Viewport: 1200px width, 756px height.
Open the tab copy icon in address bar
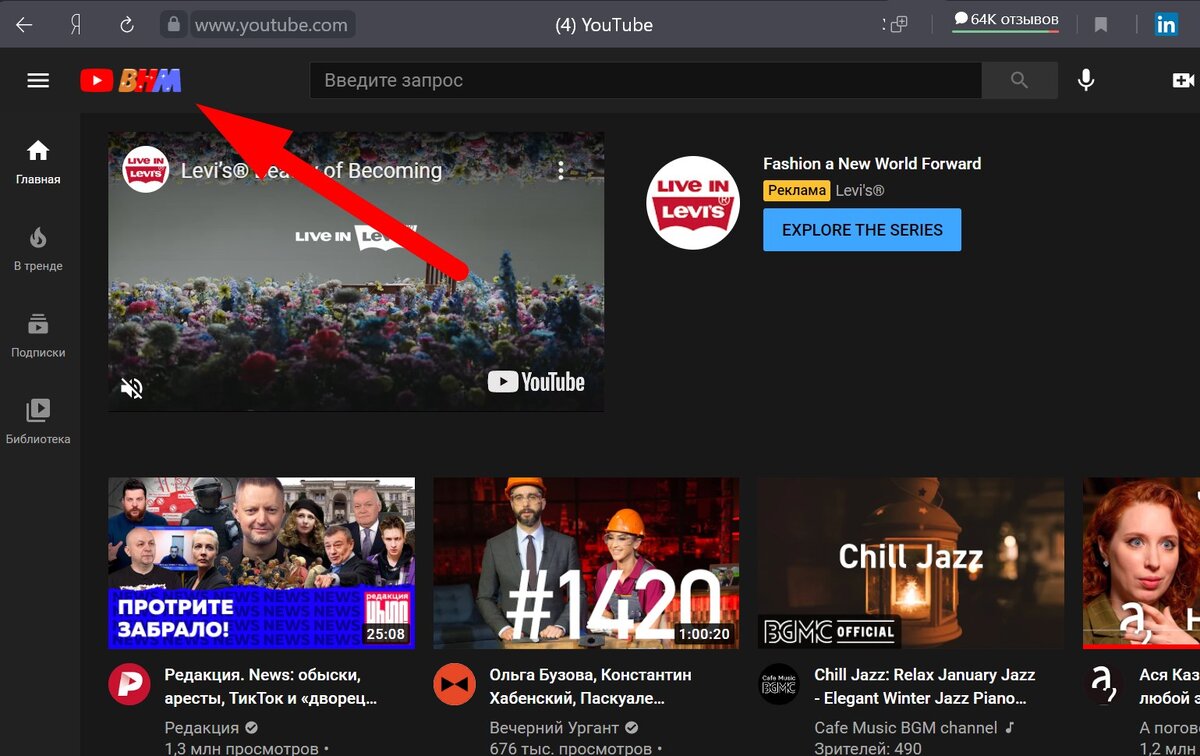897,25
